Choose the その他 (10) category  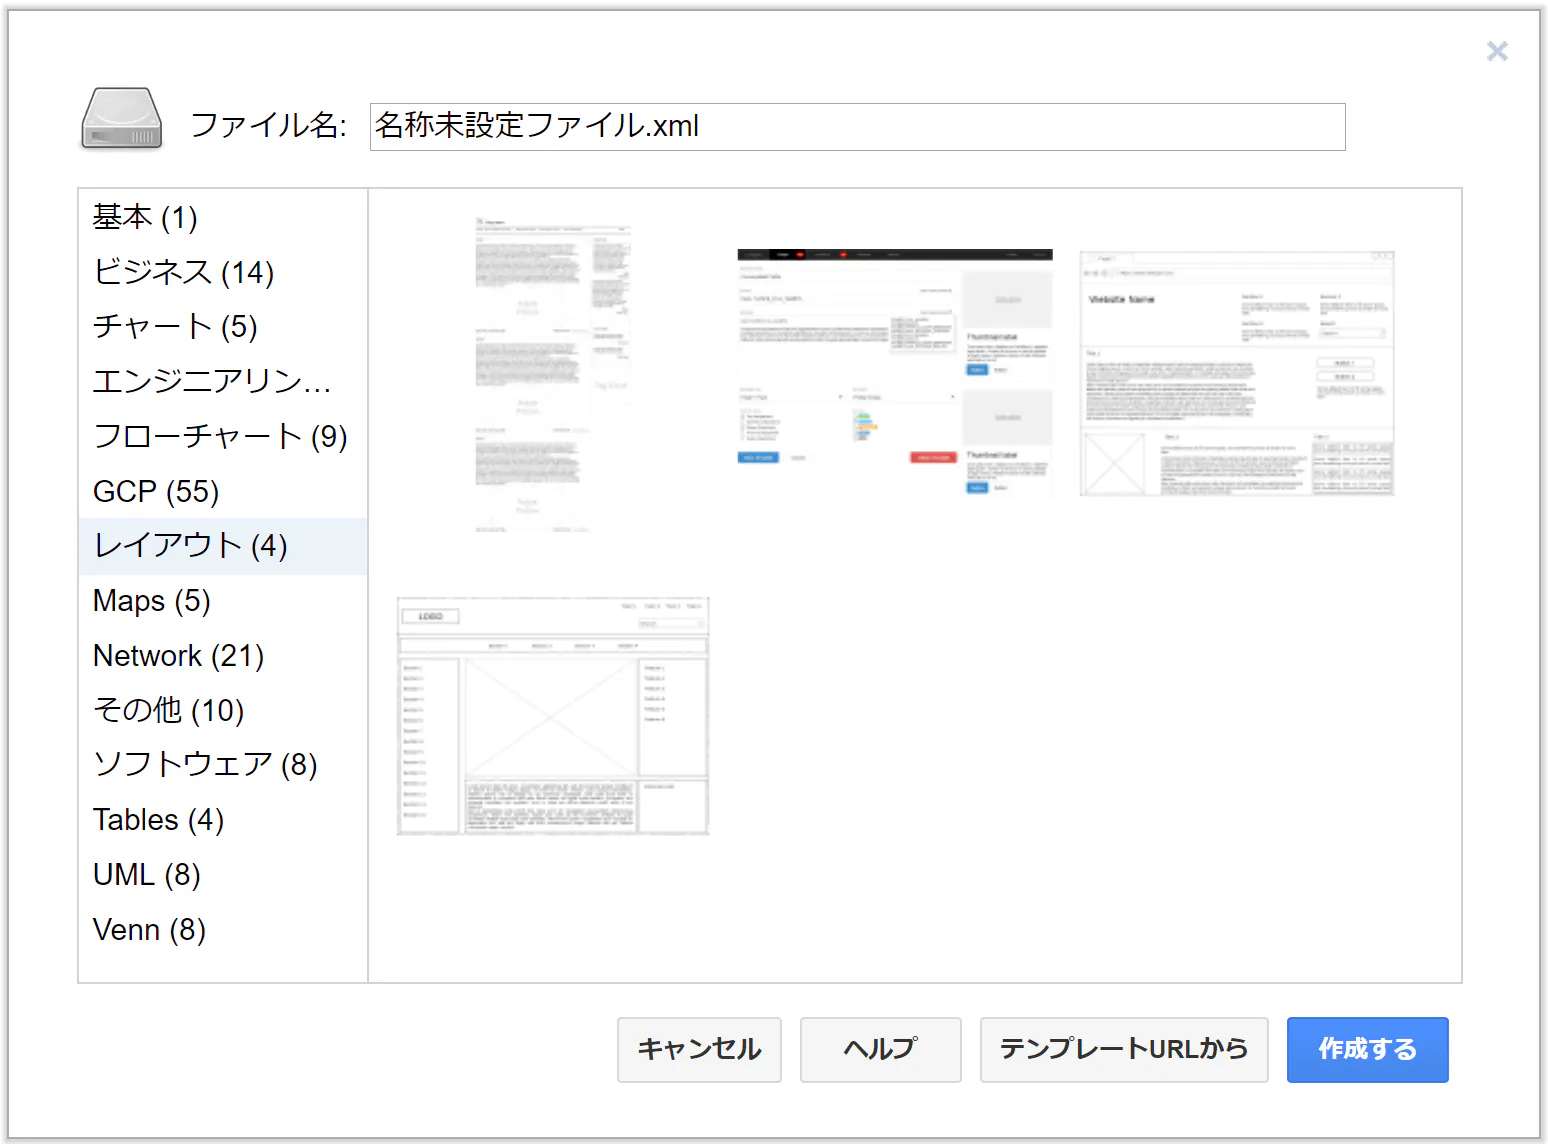coord(223,710)
